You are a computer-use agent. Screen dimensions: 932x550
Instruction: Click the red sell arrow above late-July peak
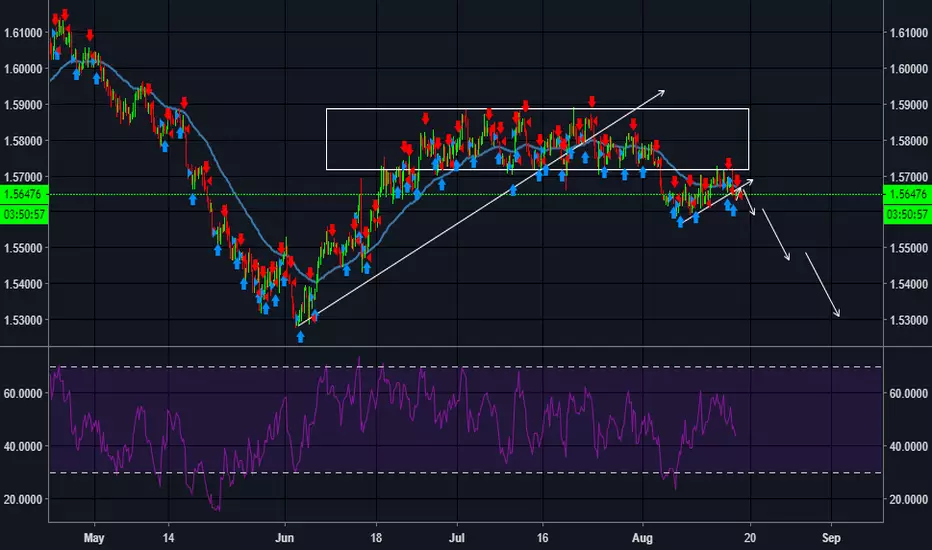coord(592,102)
